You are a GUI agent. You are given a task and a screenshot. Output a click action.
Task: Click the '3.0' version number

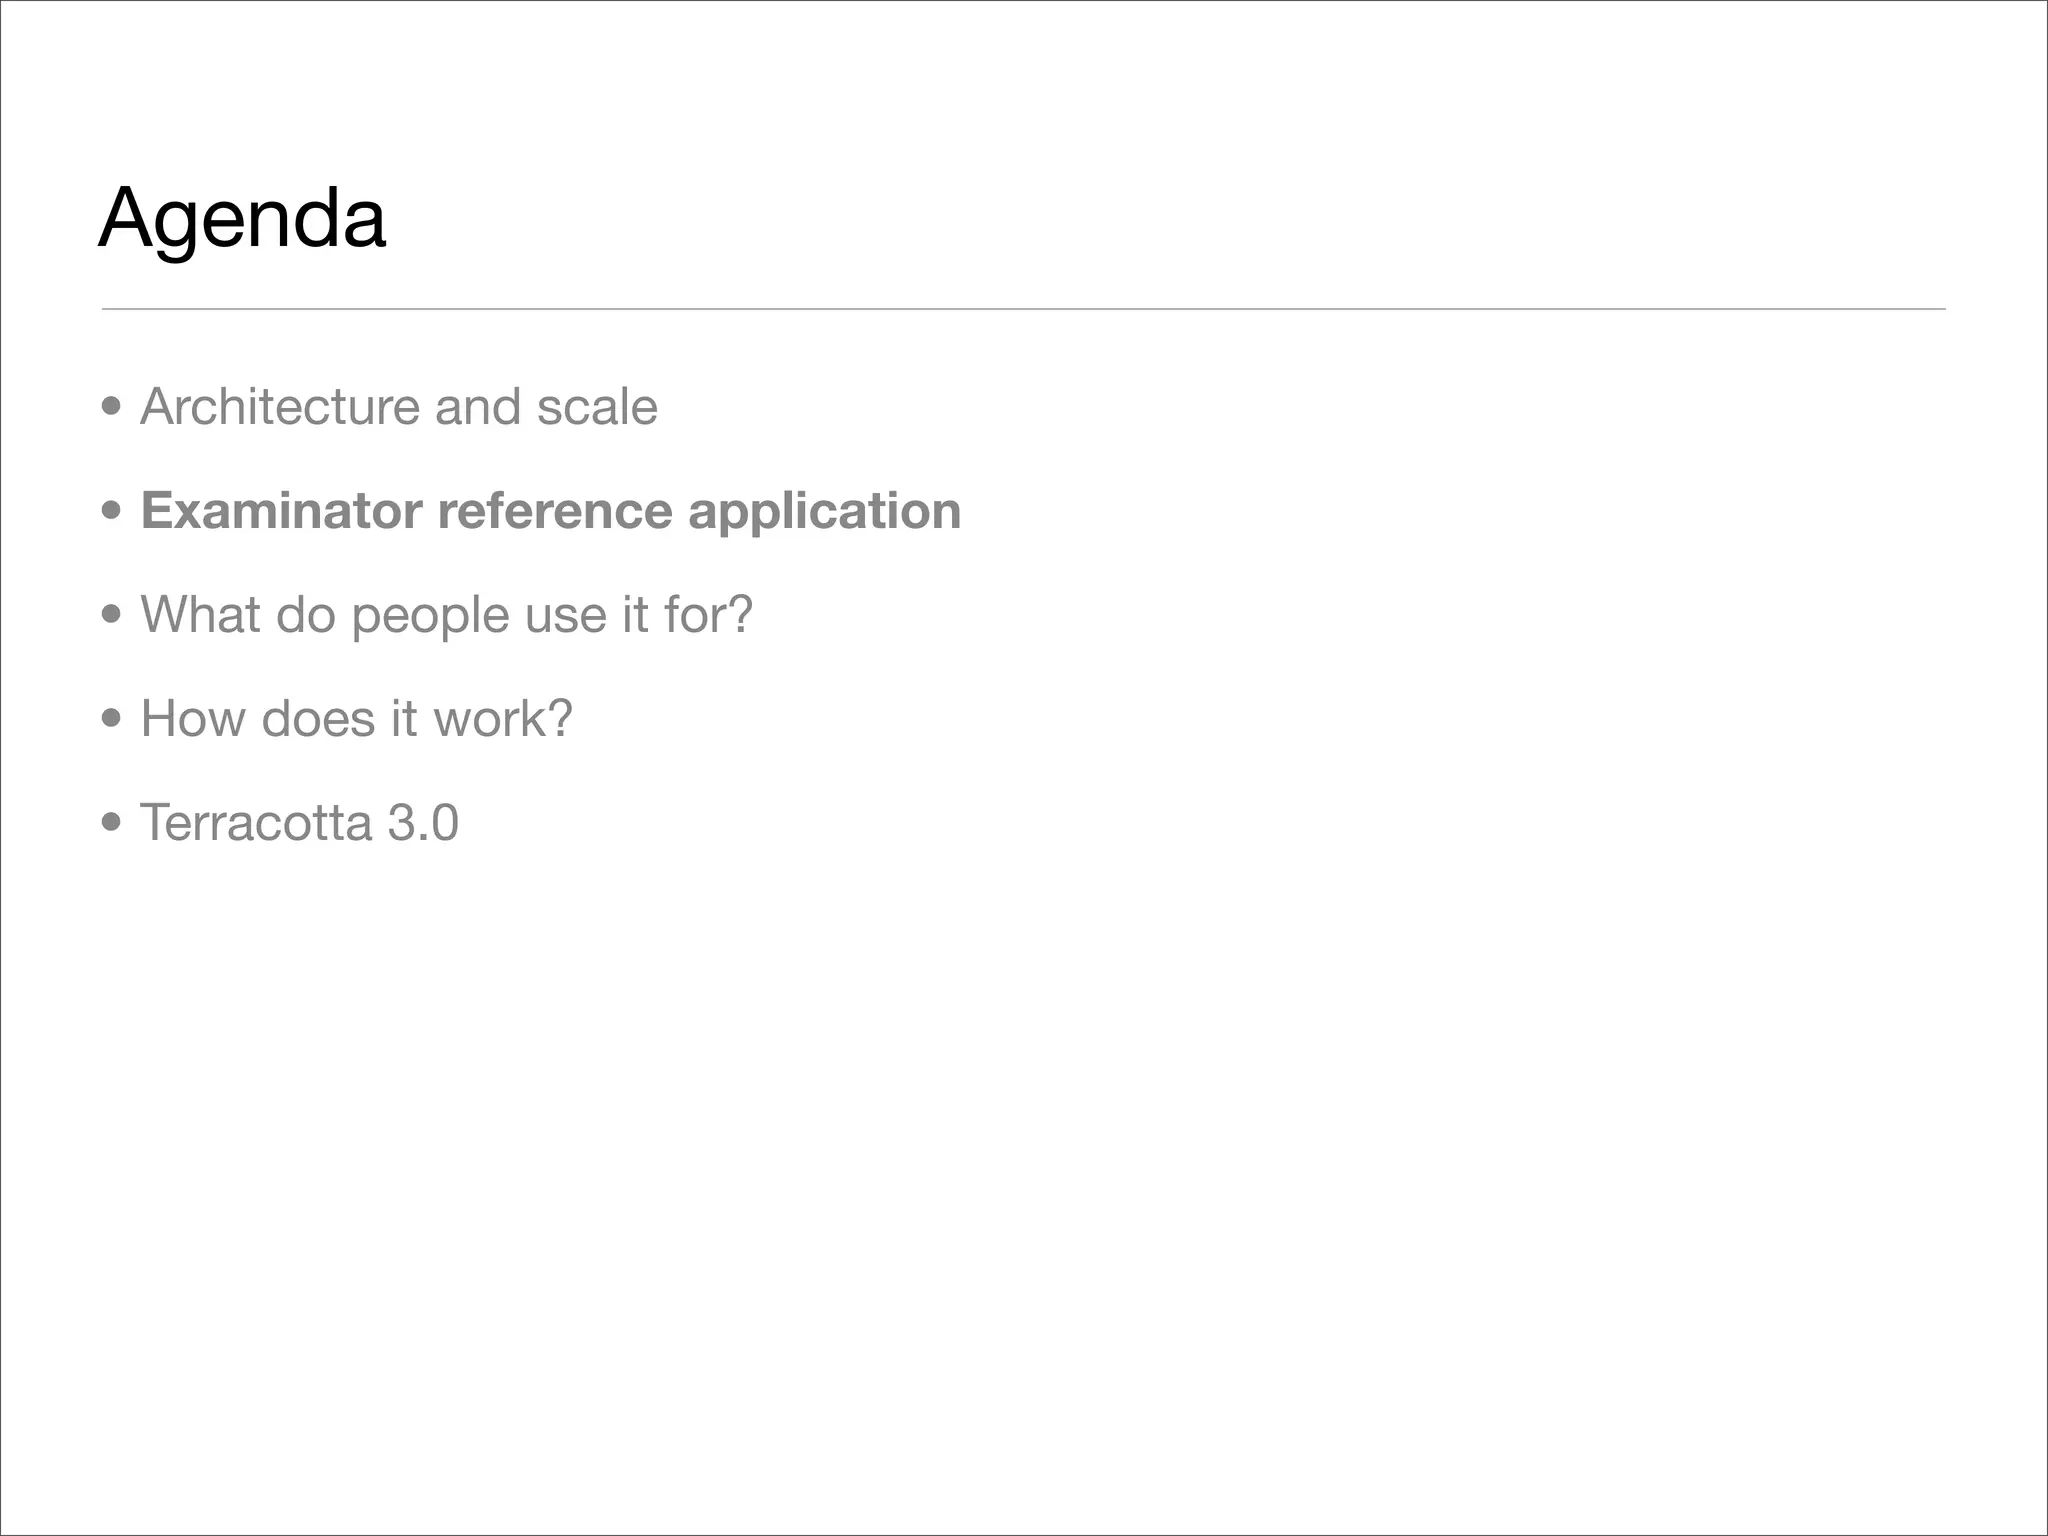pyautogui.click(x=423, y=822)
